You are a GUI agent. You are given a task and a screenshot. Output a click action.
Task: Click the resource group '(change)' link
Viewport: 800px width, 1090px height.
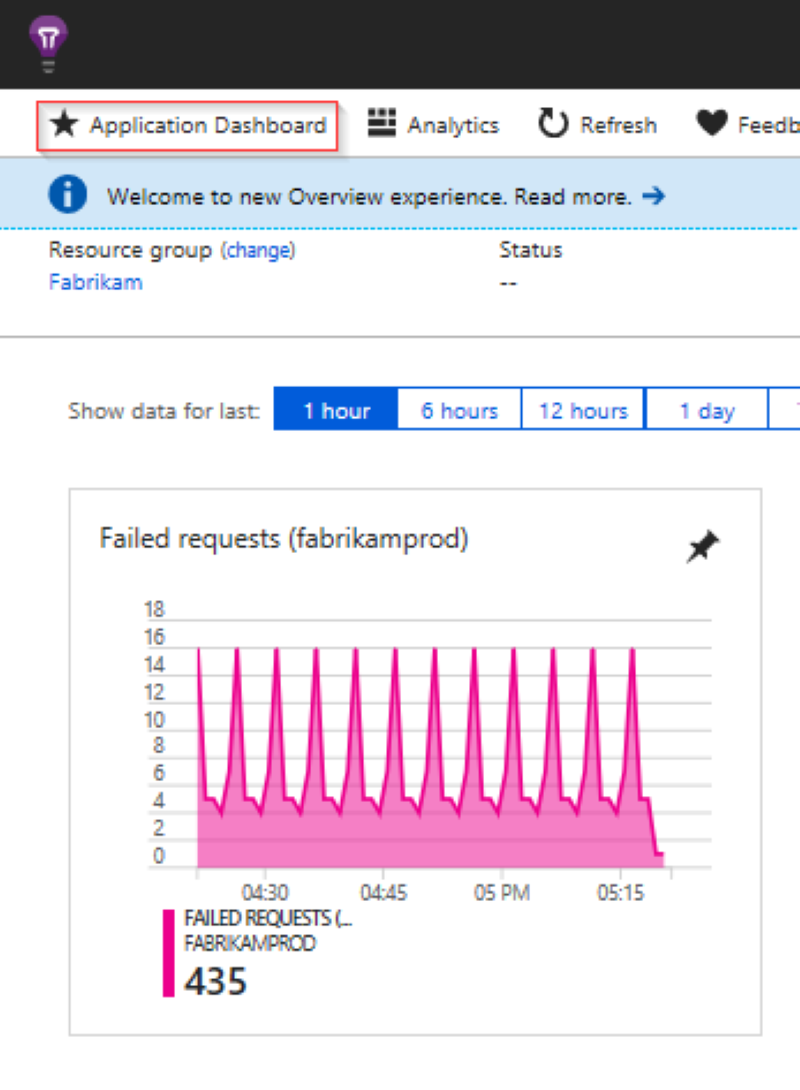click(x=258, y=250)
